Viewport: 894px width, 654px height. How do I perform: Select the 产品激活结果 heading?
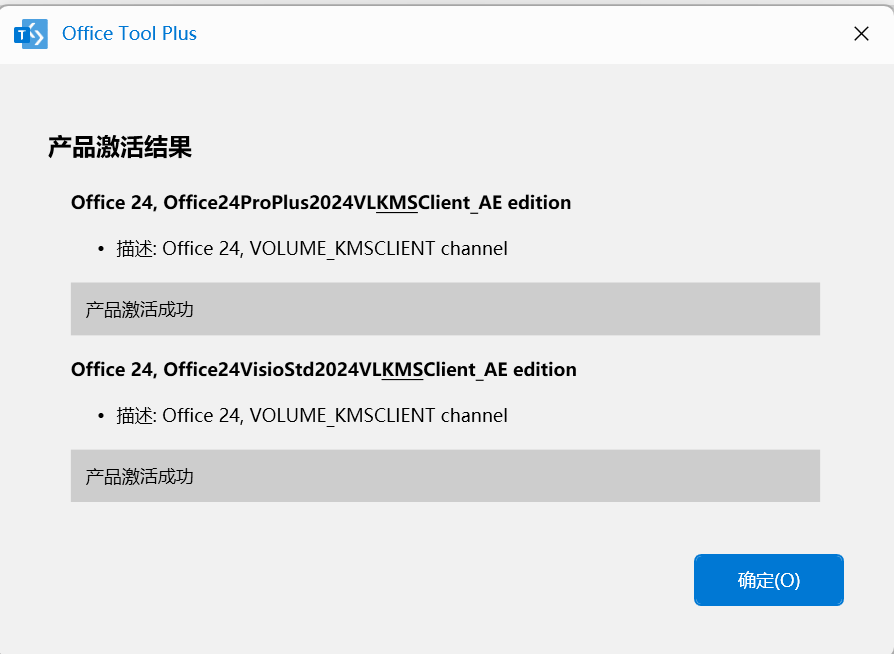tap(120, 147)
